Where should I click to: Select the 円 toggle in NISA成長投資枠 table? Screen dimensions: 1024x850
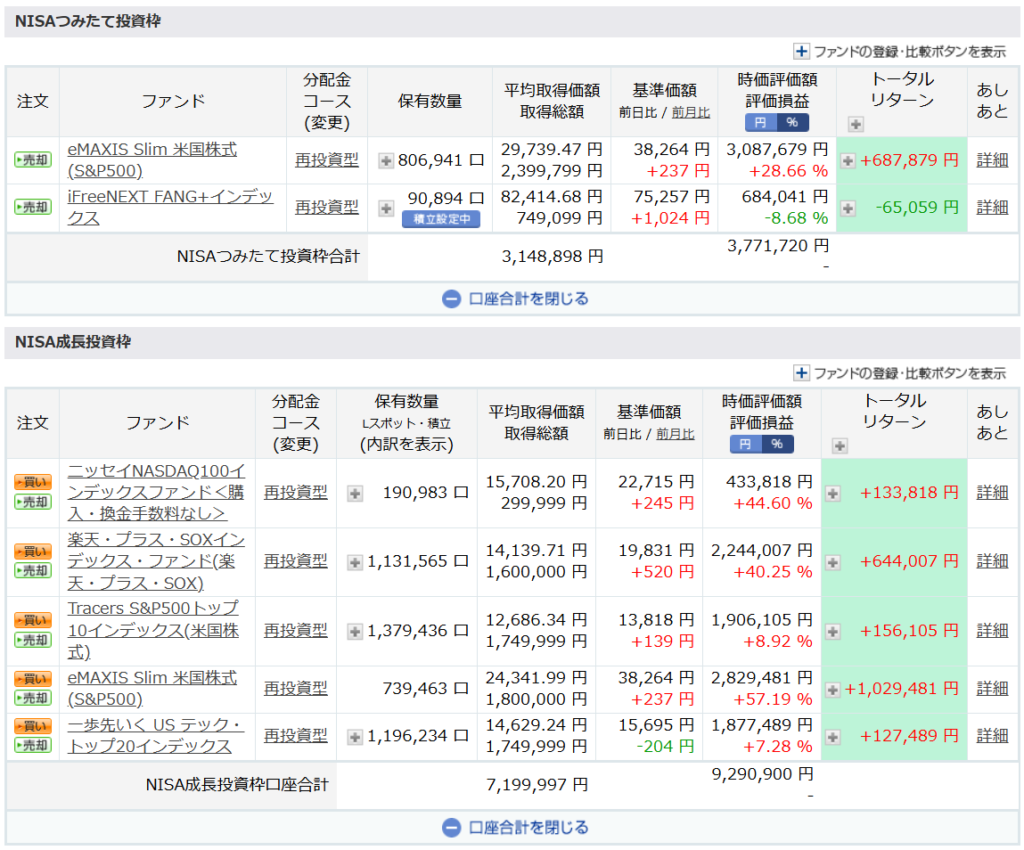click(x=745, y=444)
